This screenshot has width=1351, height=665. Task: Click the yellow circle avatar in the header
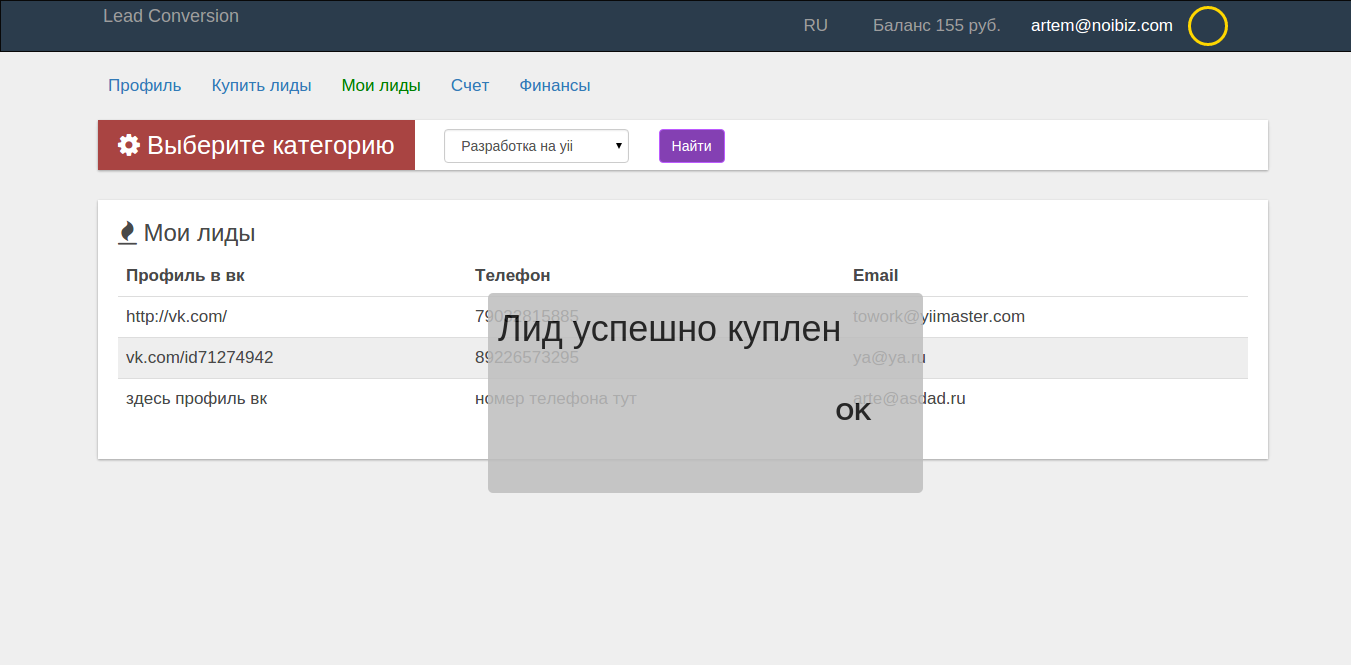coord(1207,26)
